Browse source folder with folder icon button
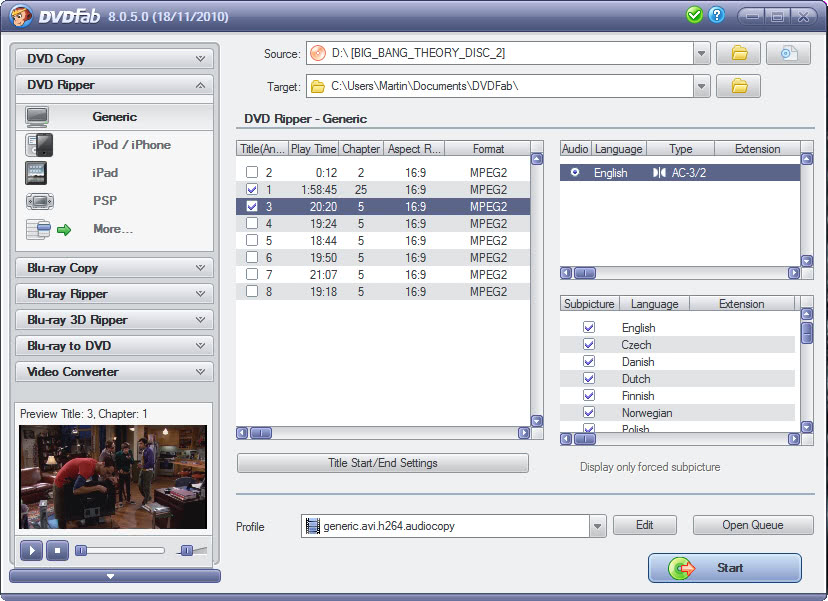 [x=738, y=53]
